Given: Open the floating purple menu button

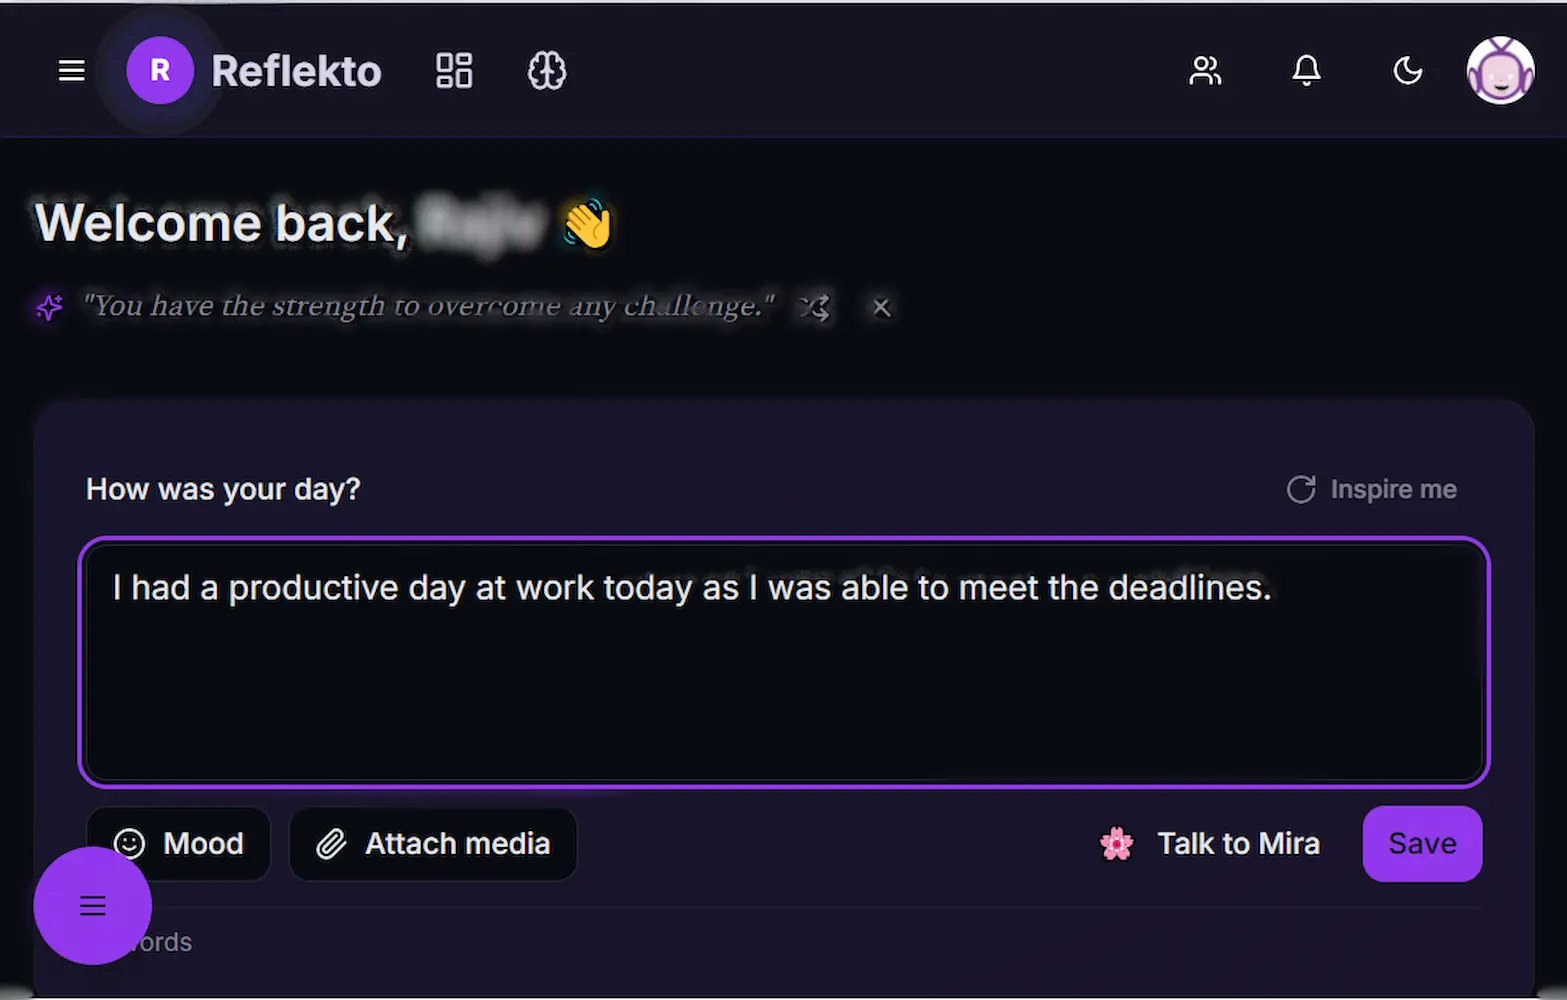Looking at the screenshot, I should [x=92, y=905].
